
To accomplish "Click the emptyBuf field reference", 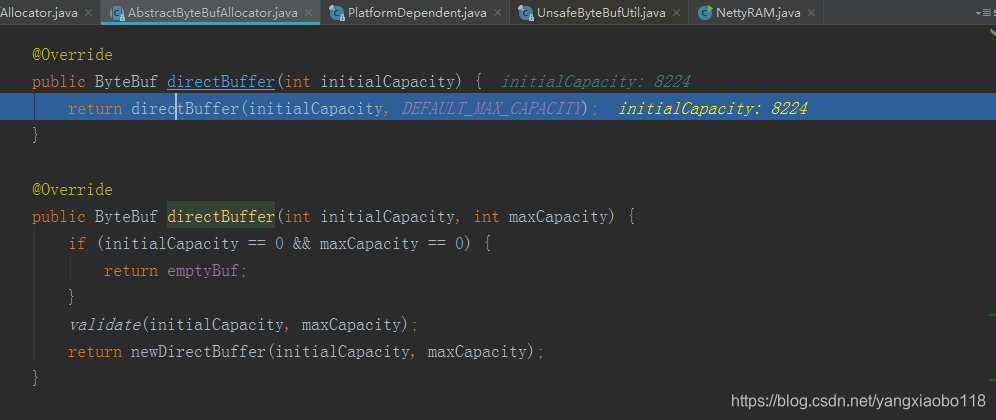I will (203, 271).
